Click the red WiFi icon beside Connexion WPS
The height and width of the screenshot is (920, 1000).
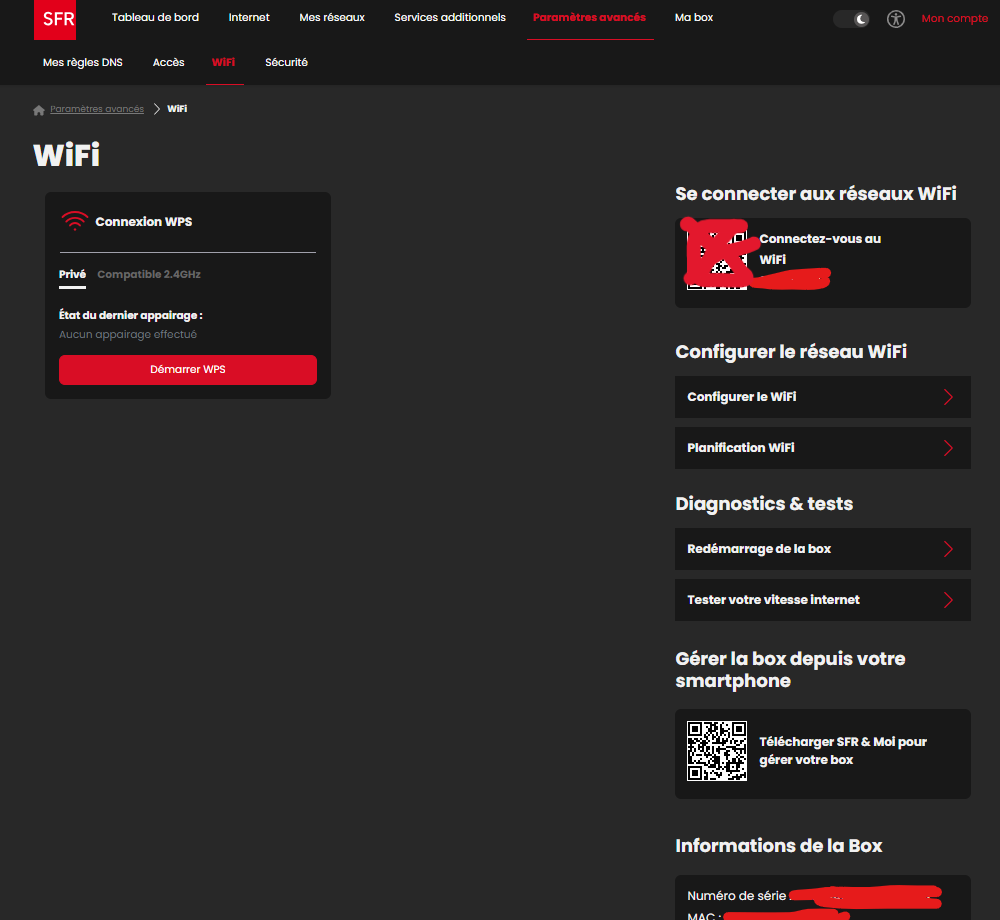click(75, 221)
